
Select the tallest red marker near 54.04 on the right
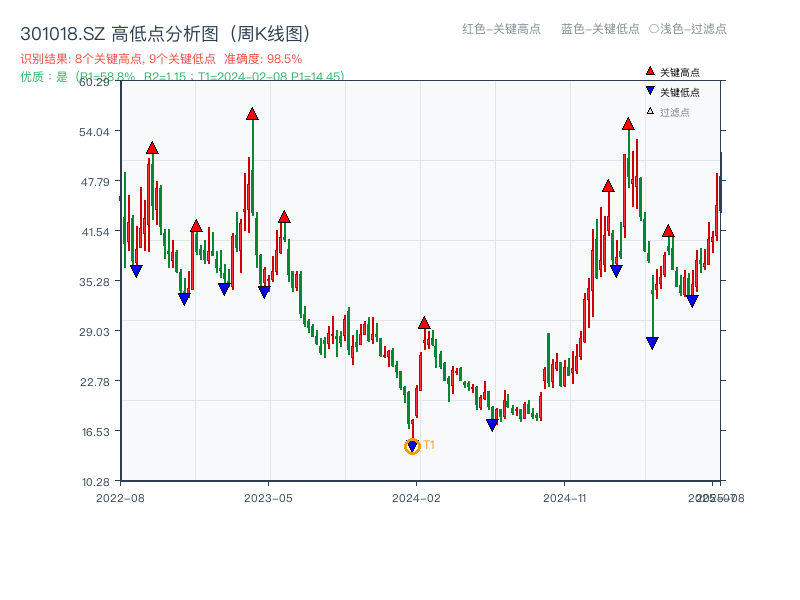click(x=627, y=125)
